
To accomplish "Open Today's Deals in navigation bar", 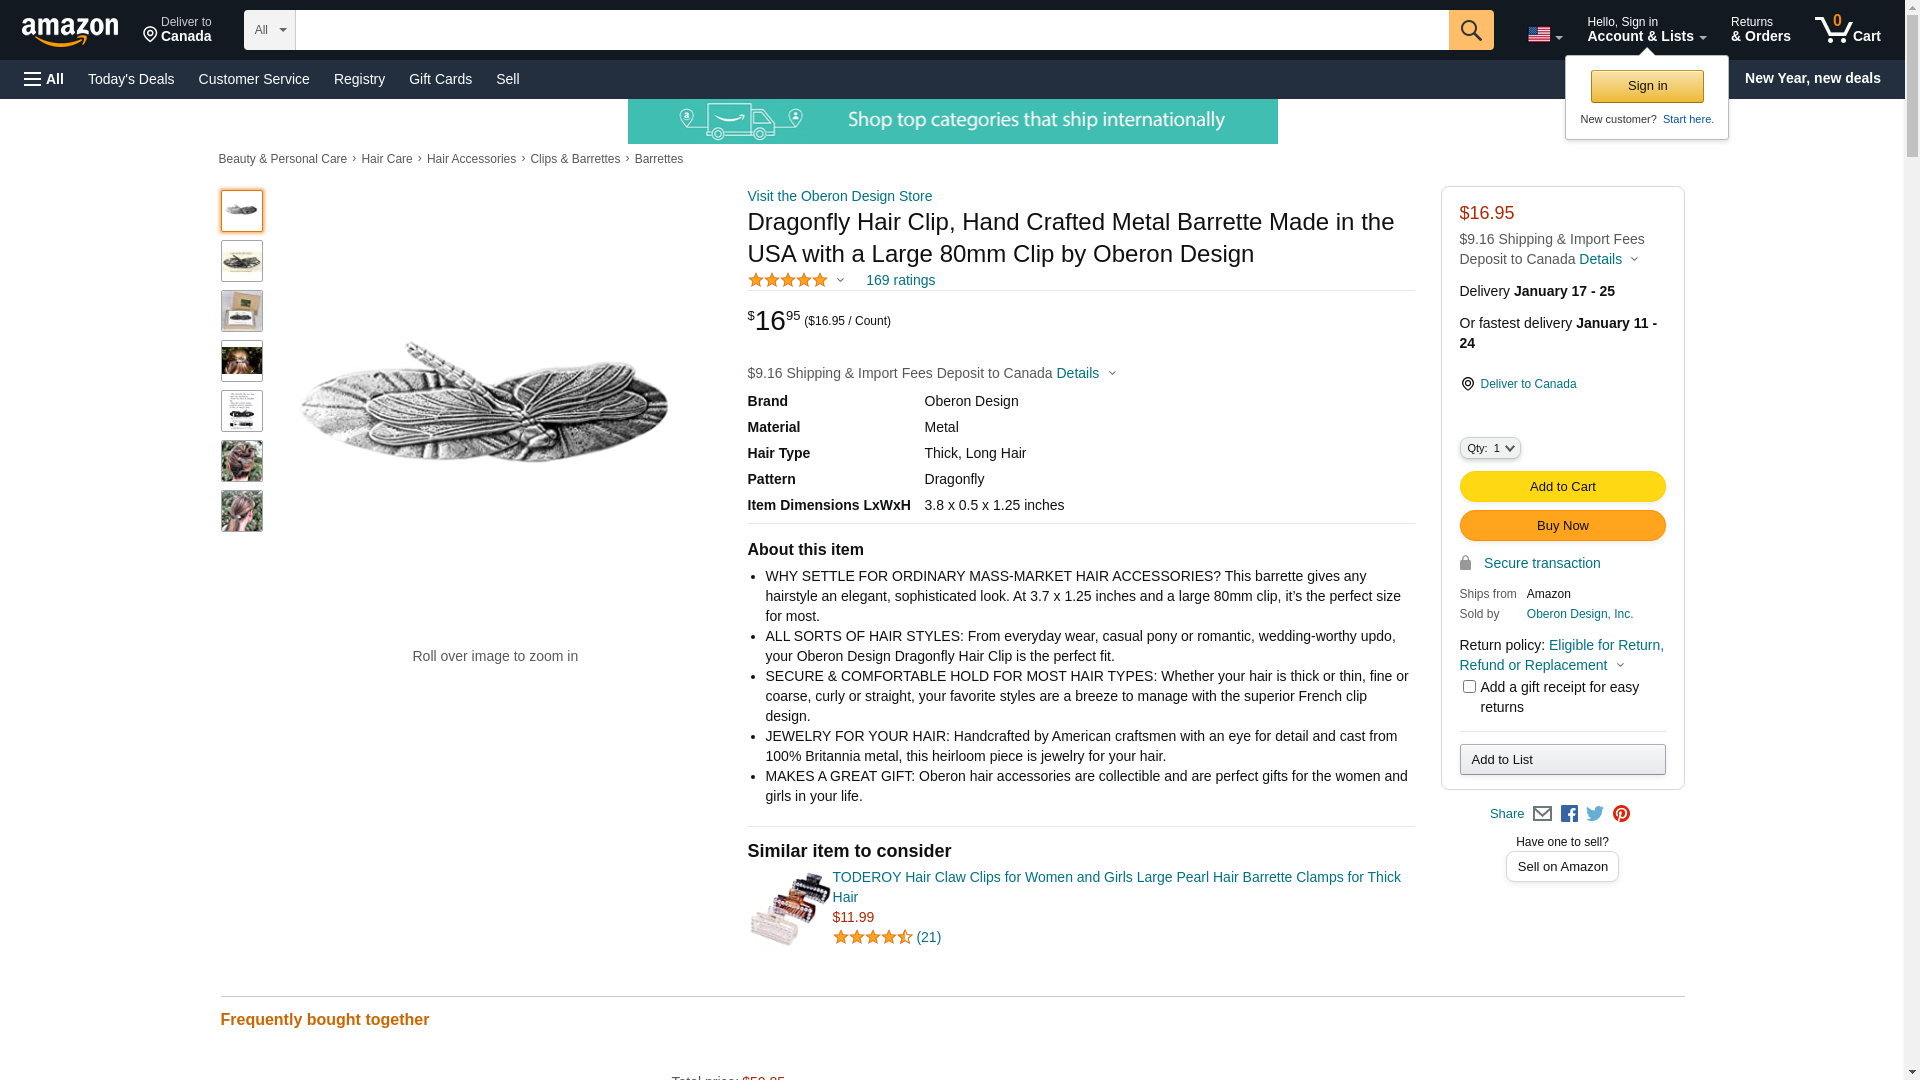I will tap(131, 79).
